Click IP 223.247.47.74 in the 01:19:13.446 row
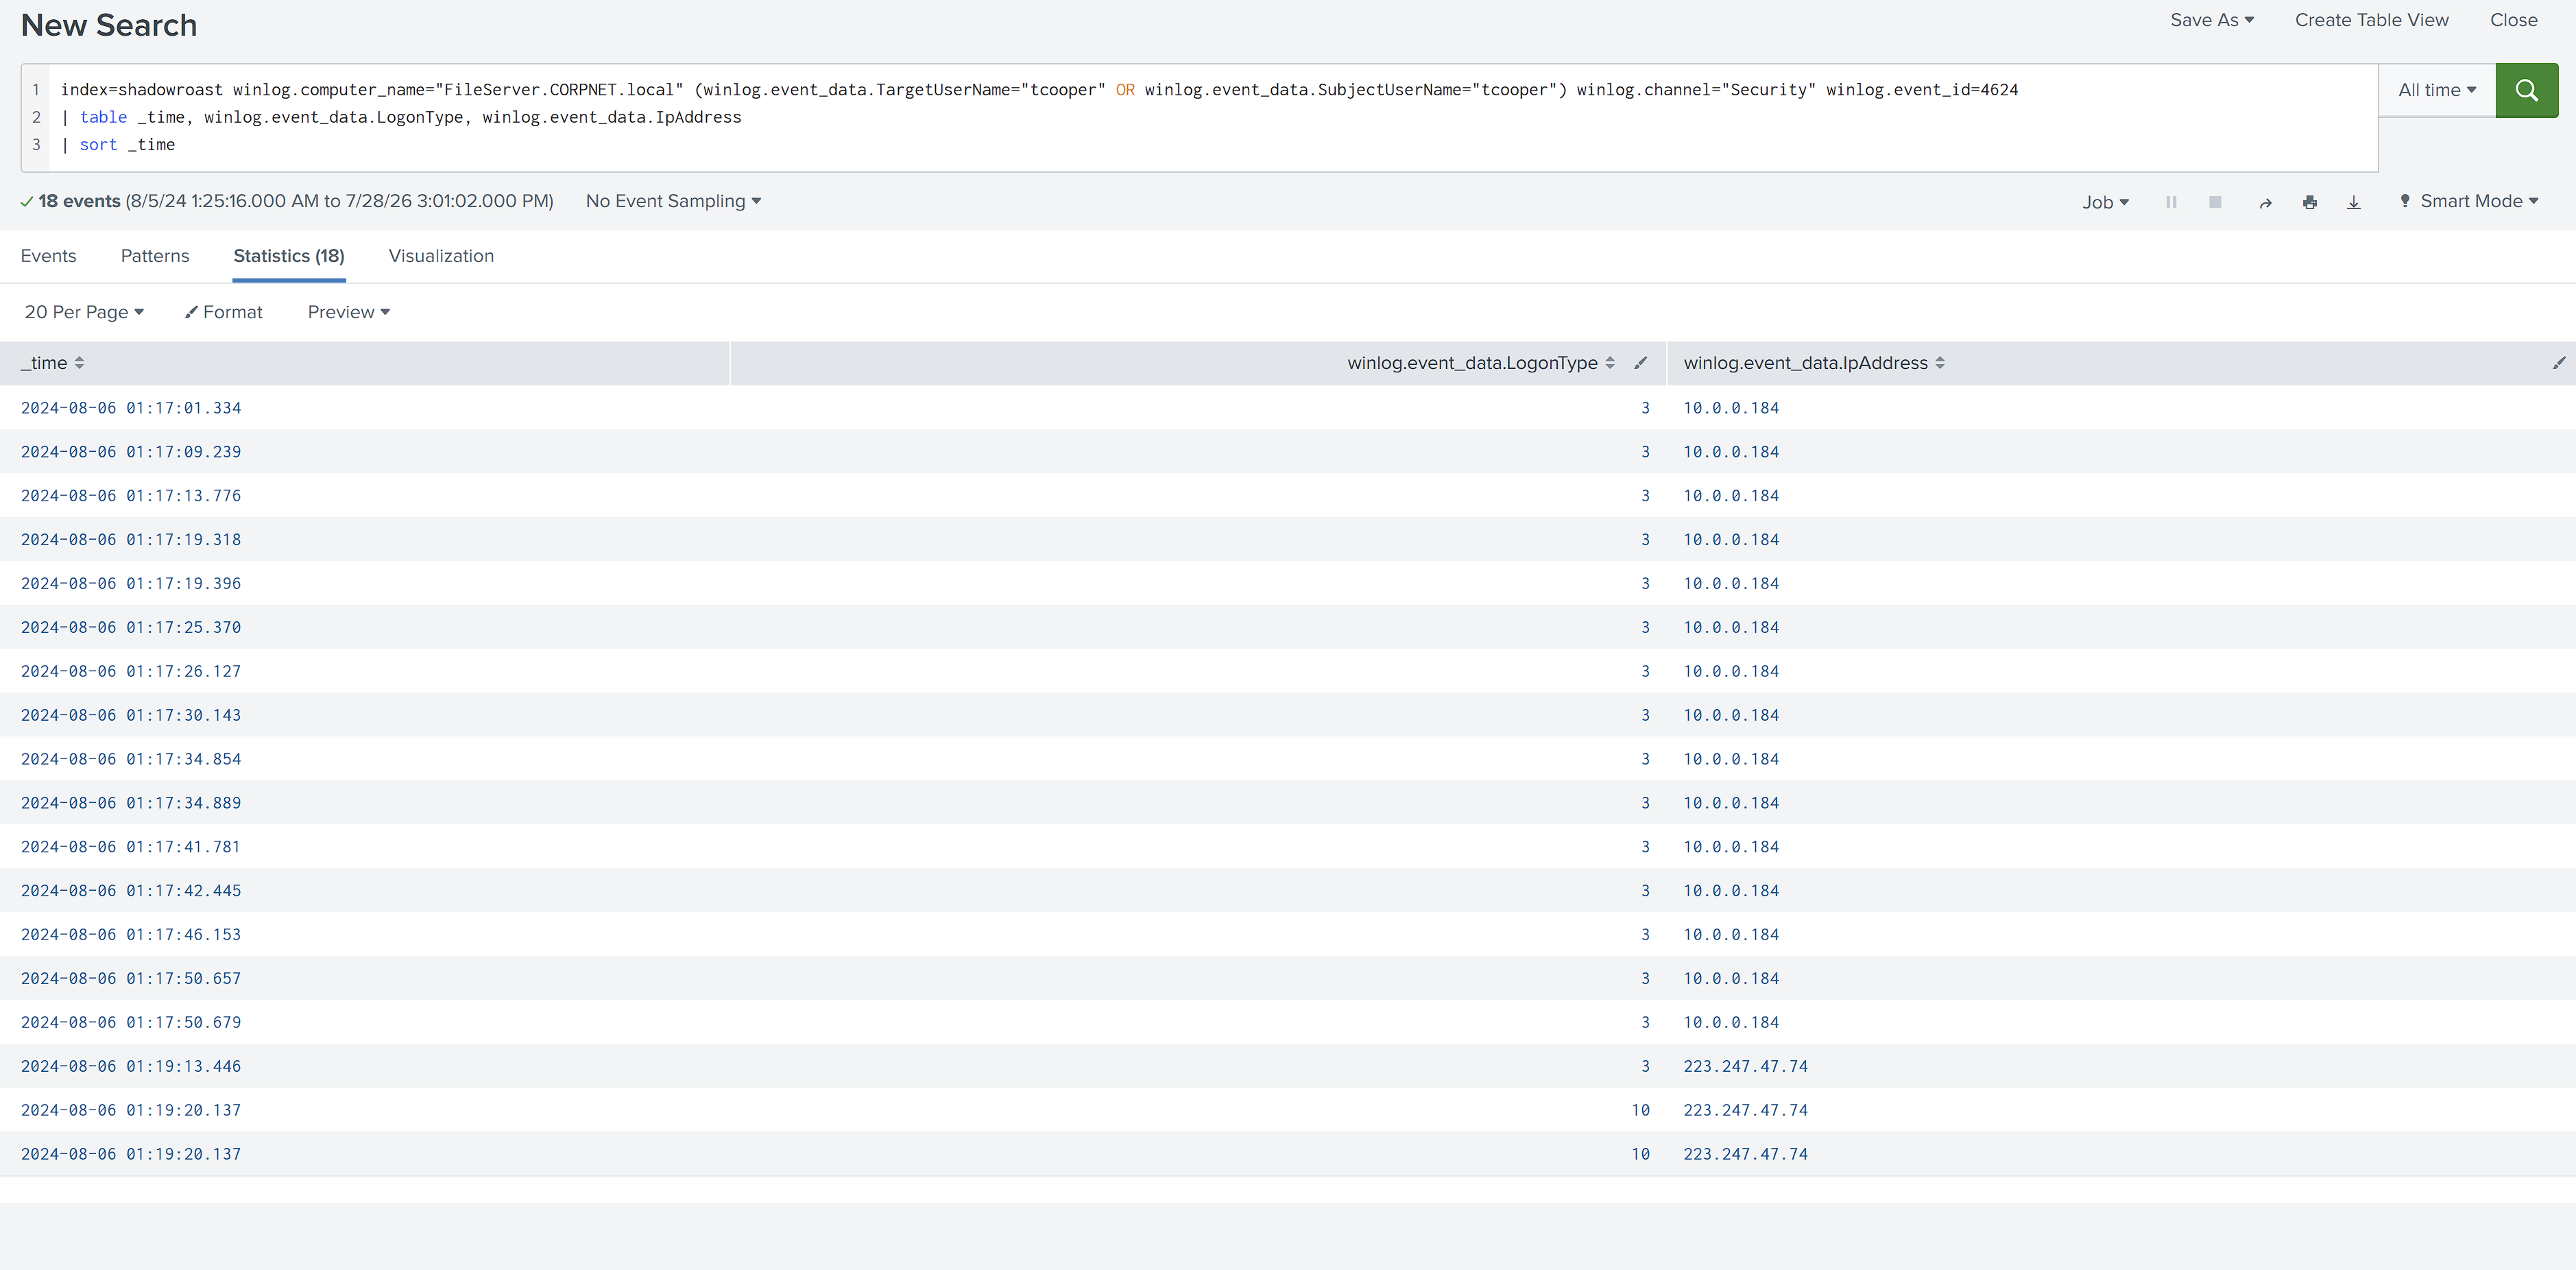The width and height of the screenshot is (2576, 1270). point(1745,1067)
